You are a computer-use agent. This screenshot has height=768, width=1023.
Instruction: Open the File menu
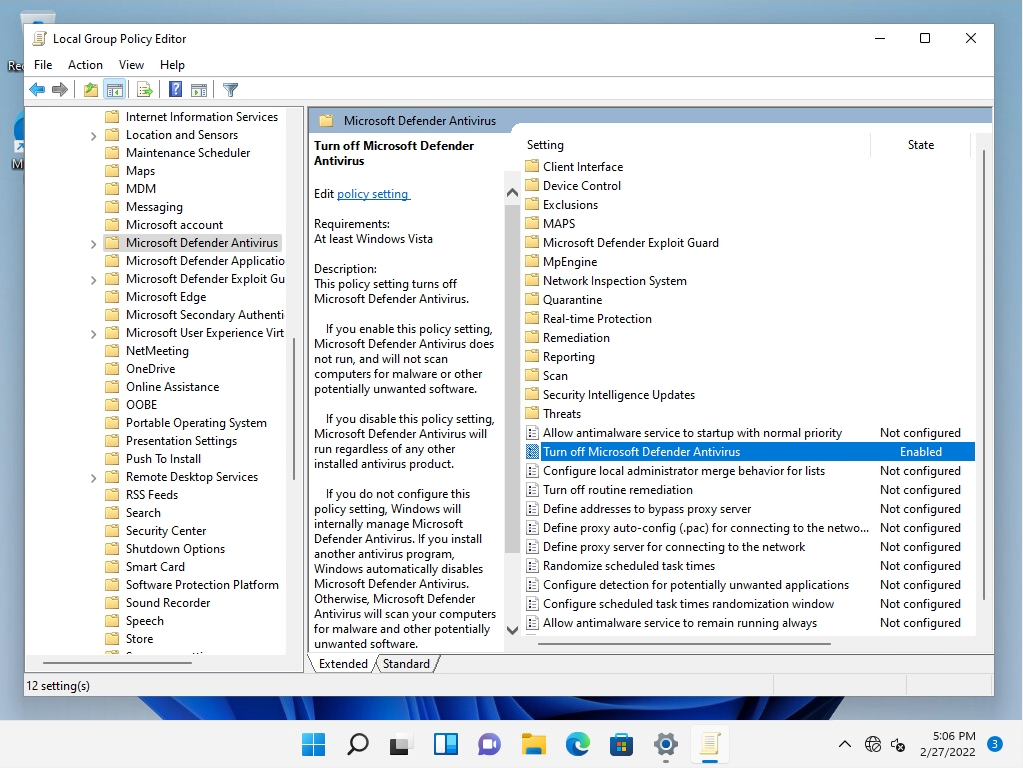point(43,65)
